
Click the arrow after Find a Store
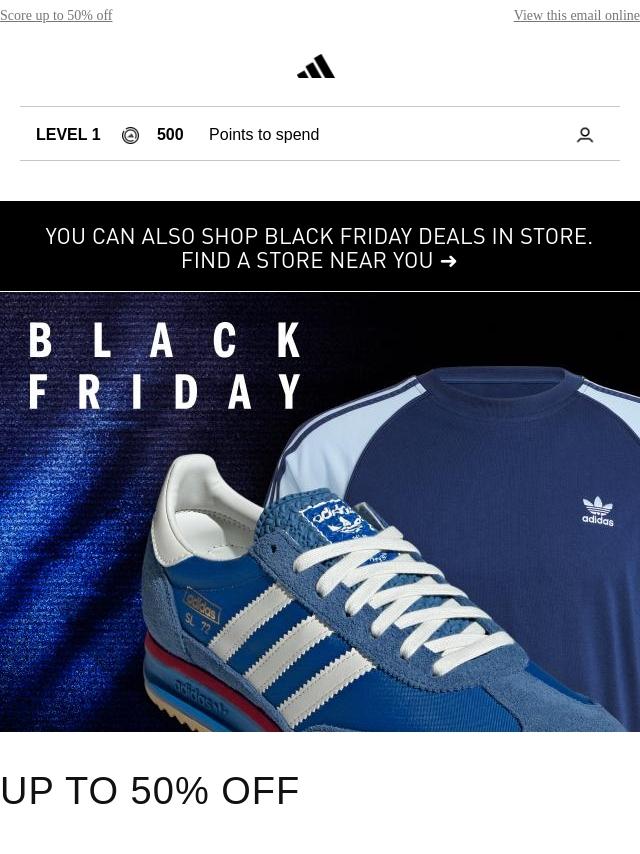(x=448, y=261)
